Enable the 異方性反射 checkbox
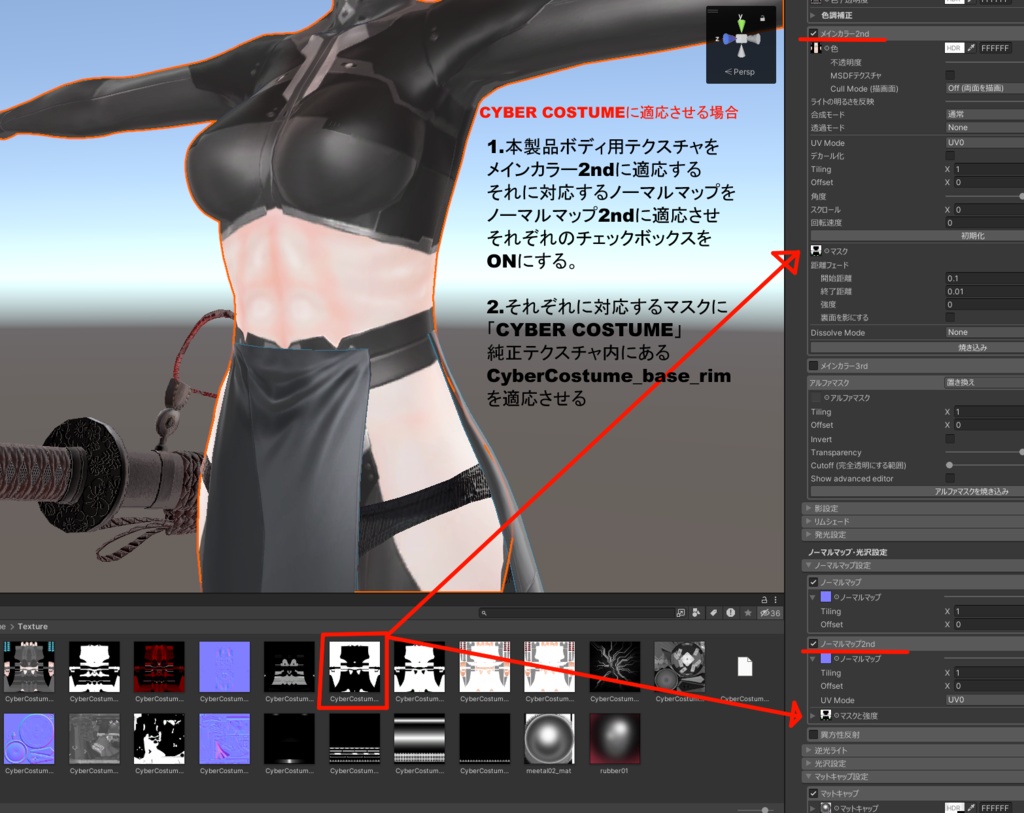The width and height of the screenshot is (1024, 813). point(813,734)
